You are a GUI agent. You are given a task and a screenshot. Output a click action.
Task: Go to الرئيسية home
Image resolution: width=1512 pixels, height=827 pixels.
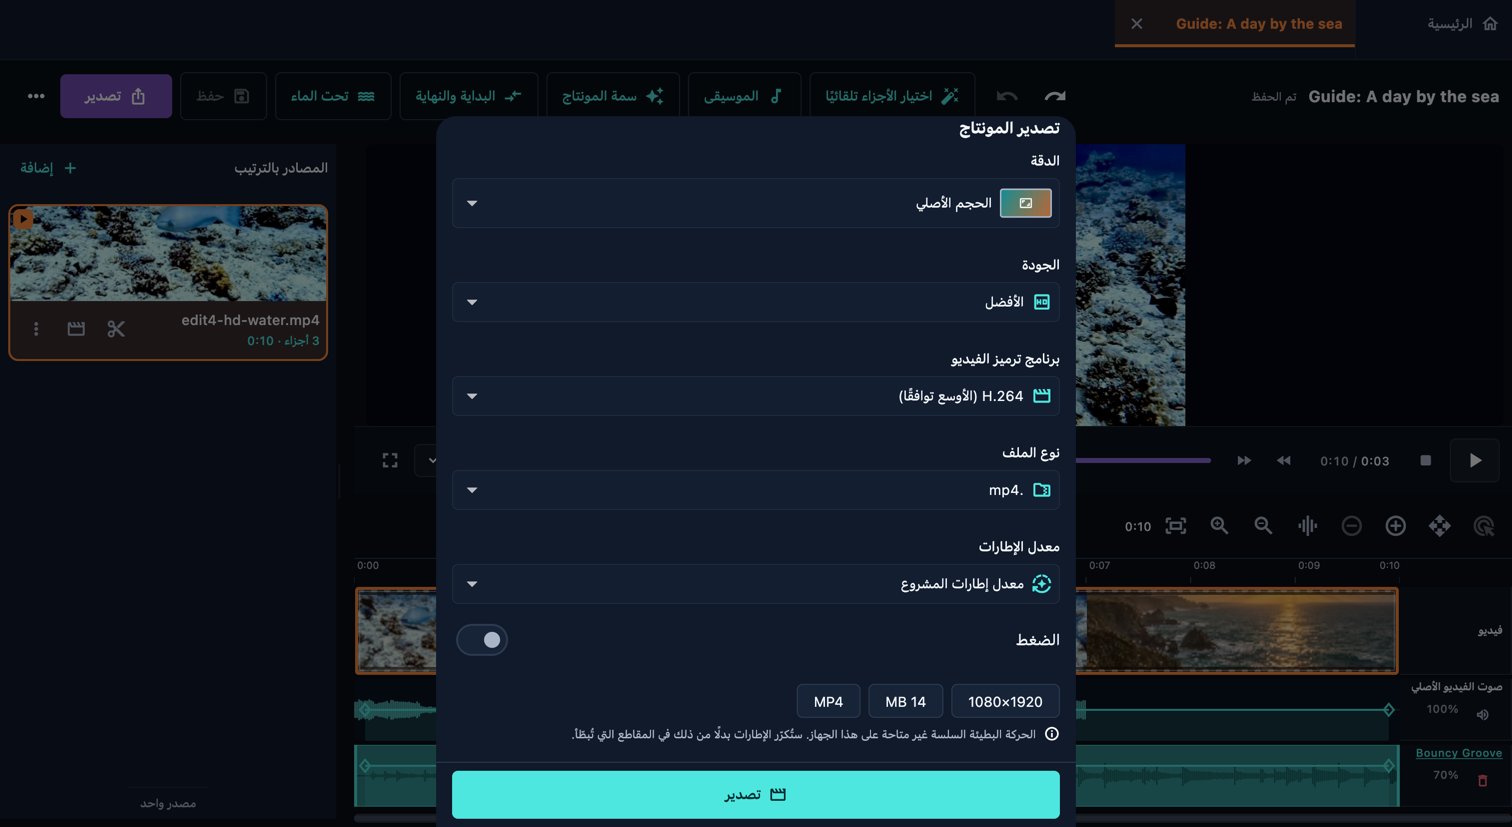pos(1462,24)
